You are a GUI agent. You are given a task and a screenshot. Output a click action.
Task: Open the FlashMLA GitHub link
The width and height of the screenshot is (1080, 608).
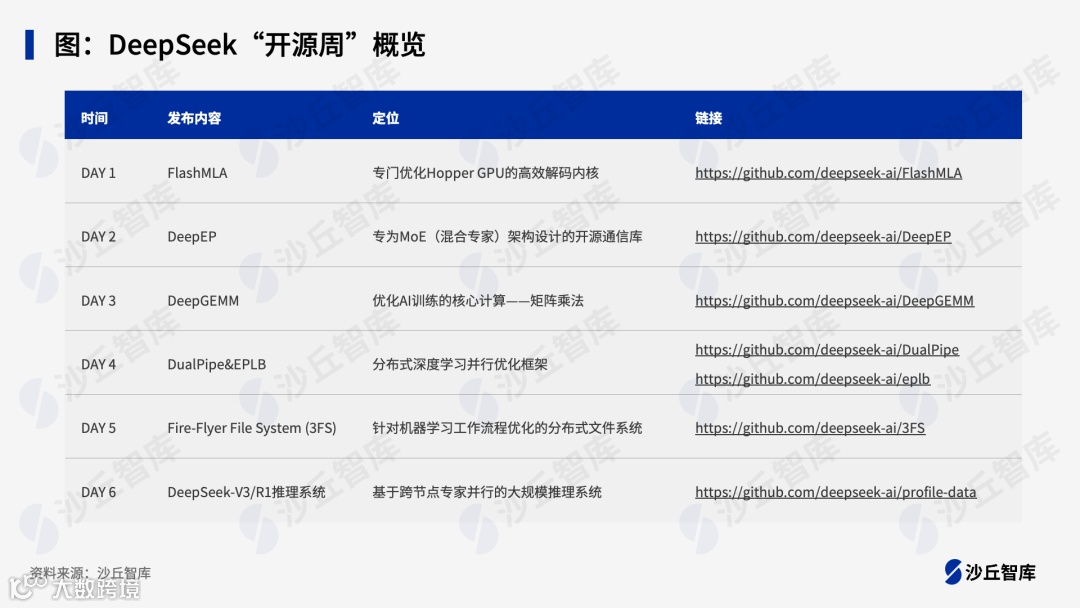click(x=828, y=173)
